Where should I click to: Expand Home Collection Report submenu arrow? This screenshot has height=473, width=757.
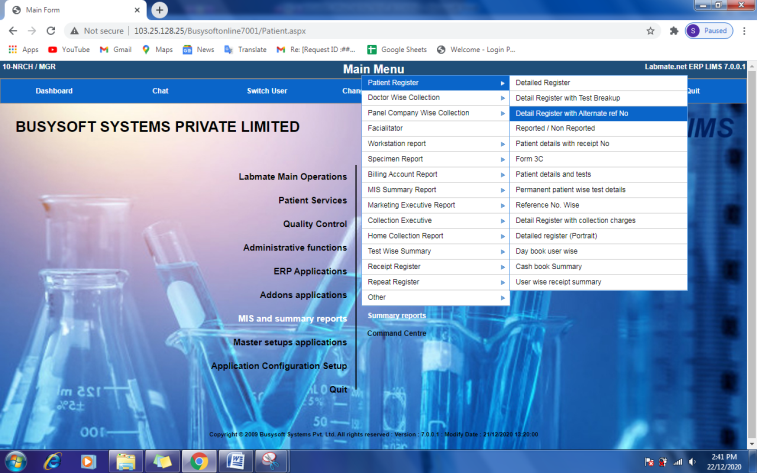(x=503, y=236)
